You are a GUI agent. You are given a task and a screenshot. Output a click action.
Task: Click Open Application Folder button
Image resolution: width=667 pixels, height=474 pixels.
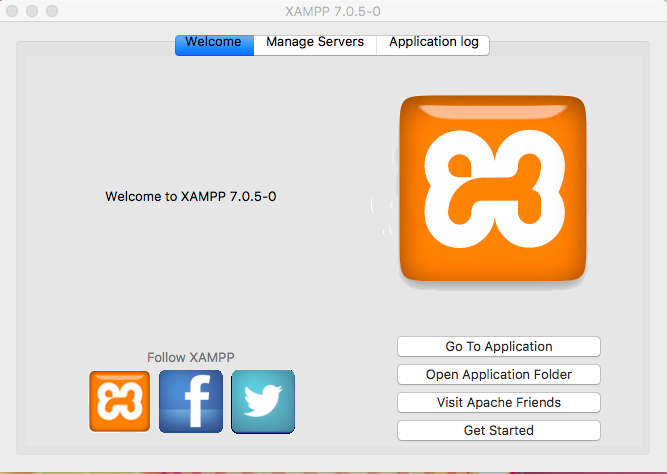499,374
